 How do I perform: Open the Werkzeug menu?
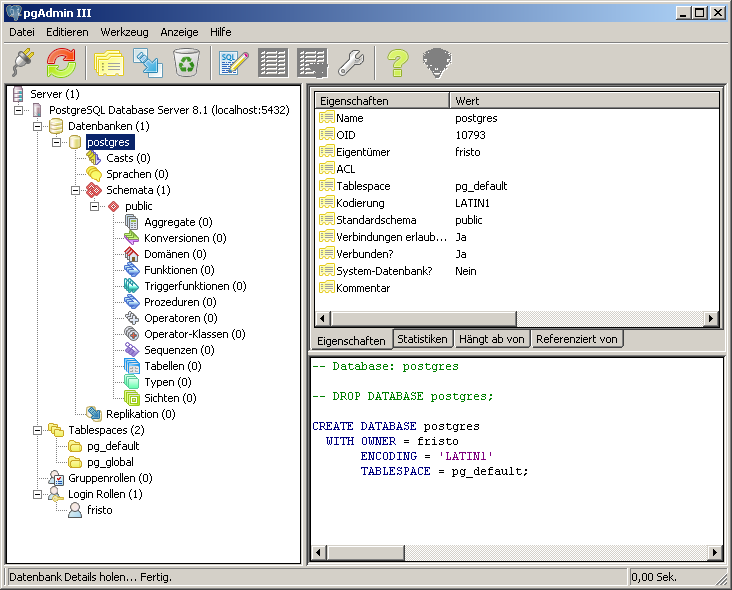(124, 32)
